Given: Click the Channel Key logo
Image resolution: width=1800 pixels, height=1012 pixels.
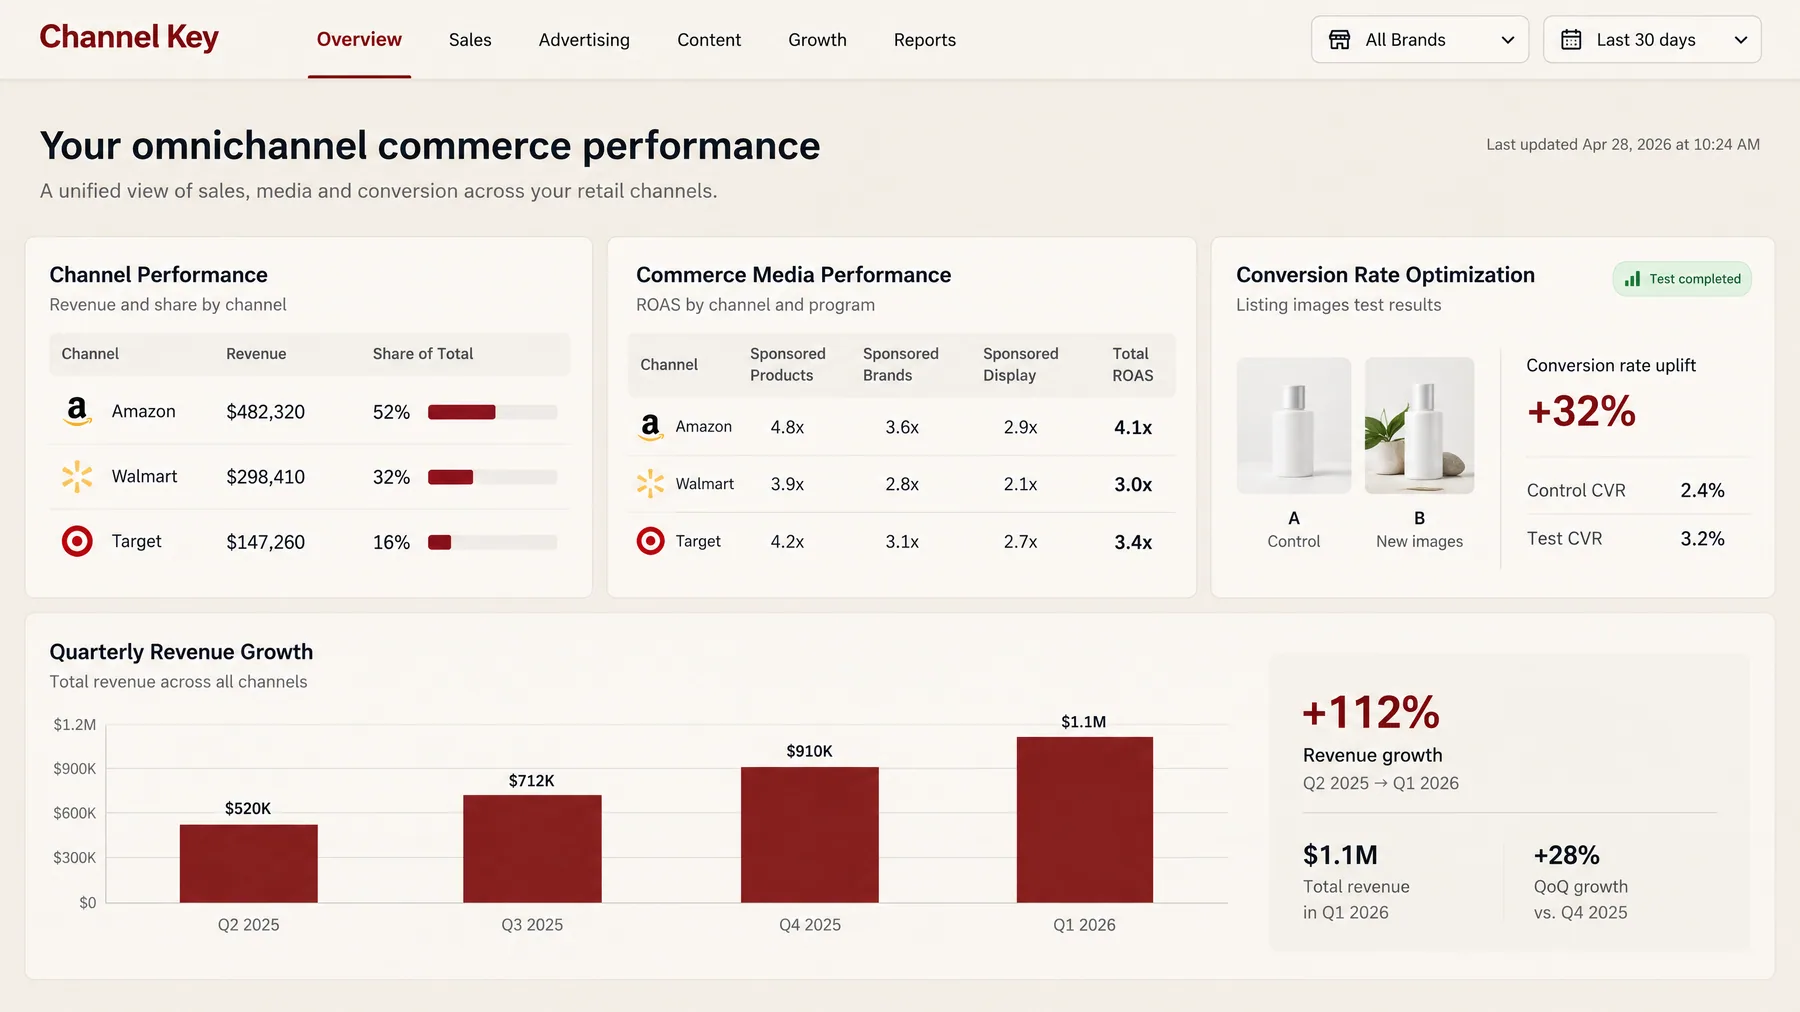Looking at the screenshot, I should 129,37.
